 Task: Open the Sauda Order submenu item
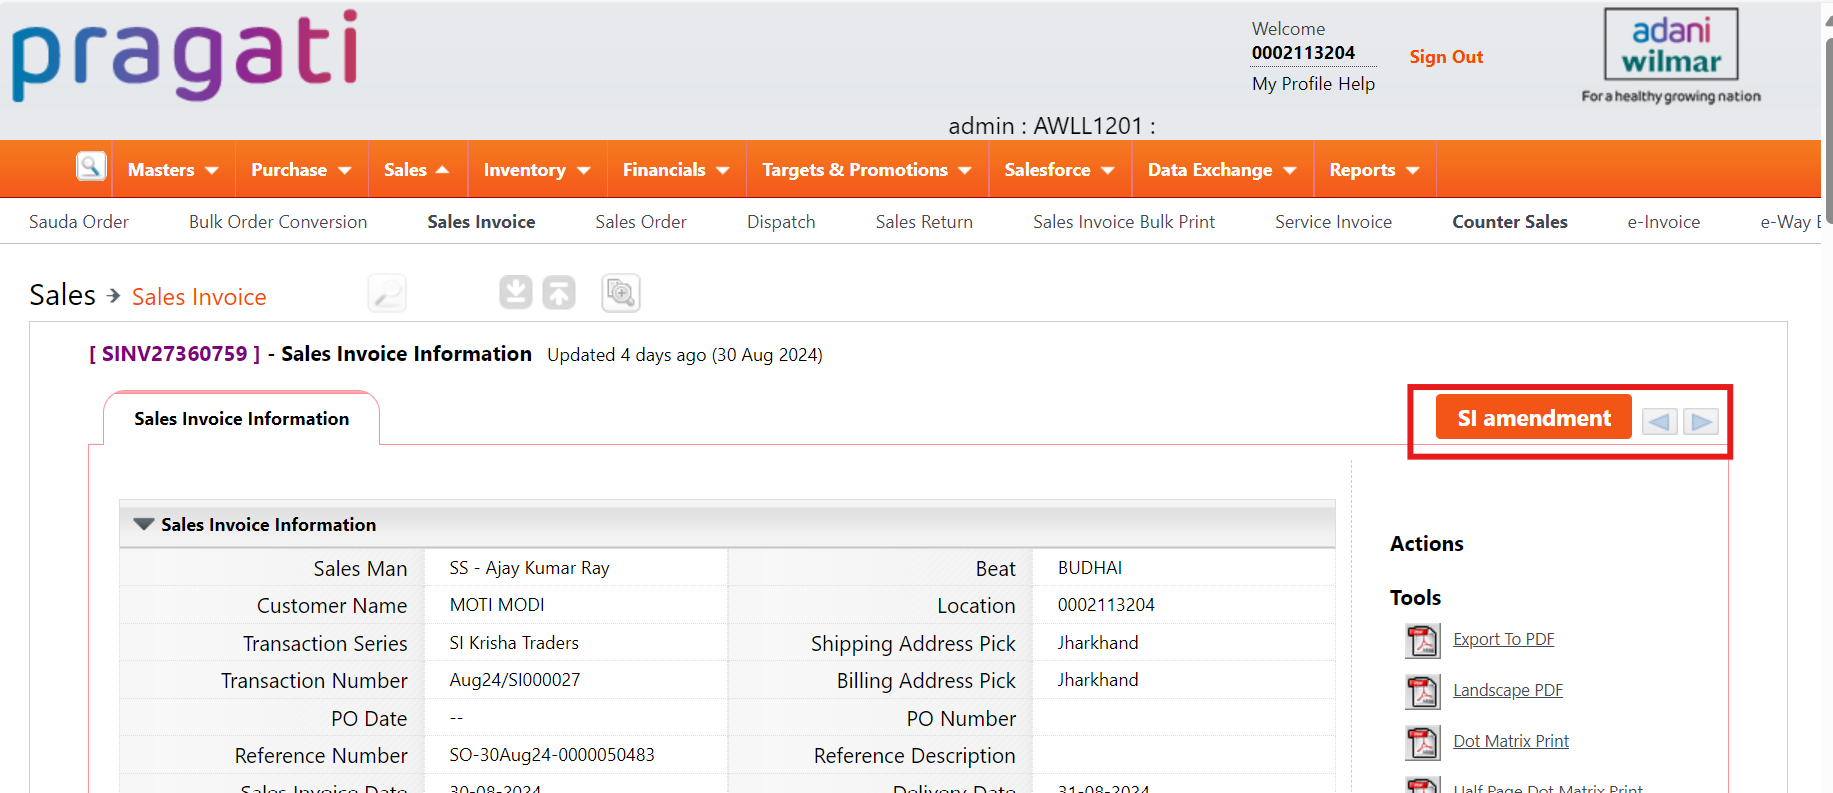point(79,222)
